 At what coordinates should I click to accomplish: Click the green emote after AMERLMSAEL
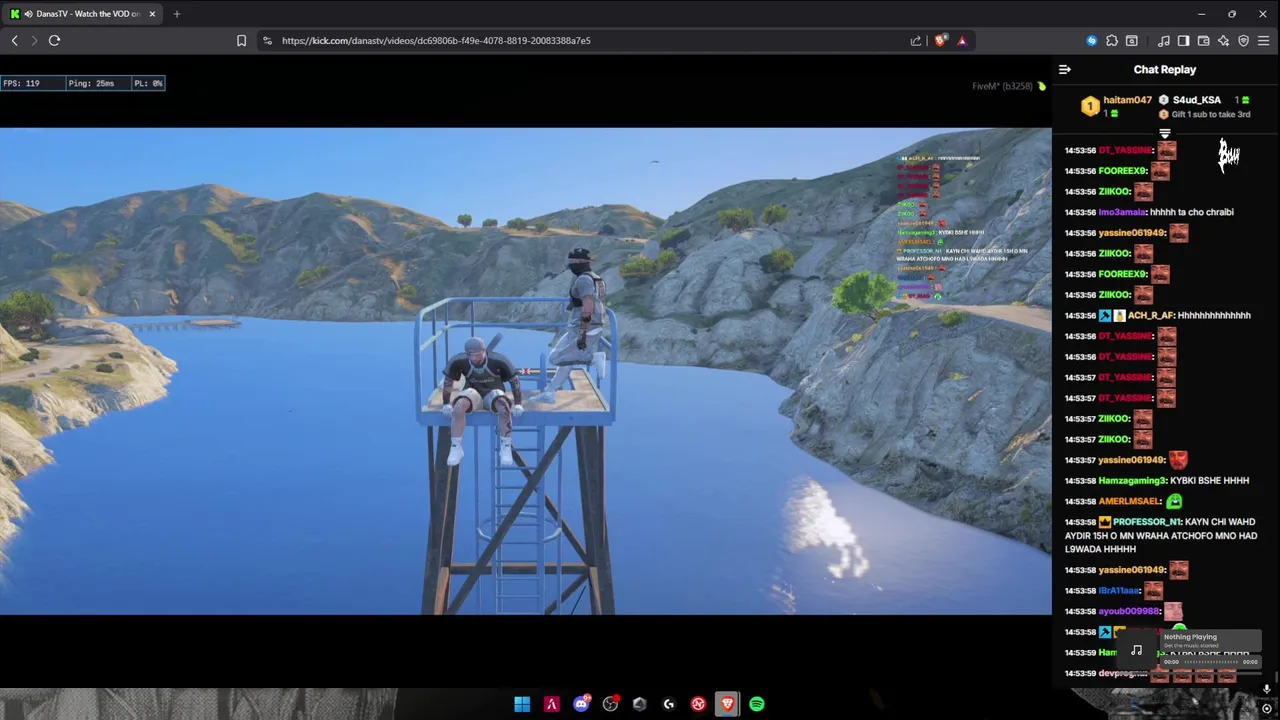pos(1174,501)
